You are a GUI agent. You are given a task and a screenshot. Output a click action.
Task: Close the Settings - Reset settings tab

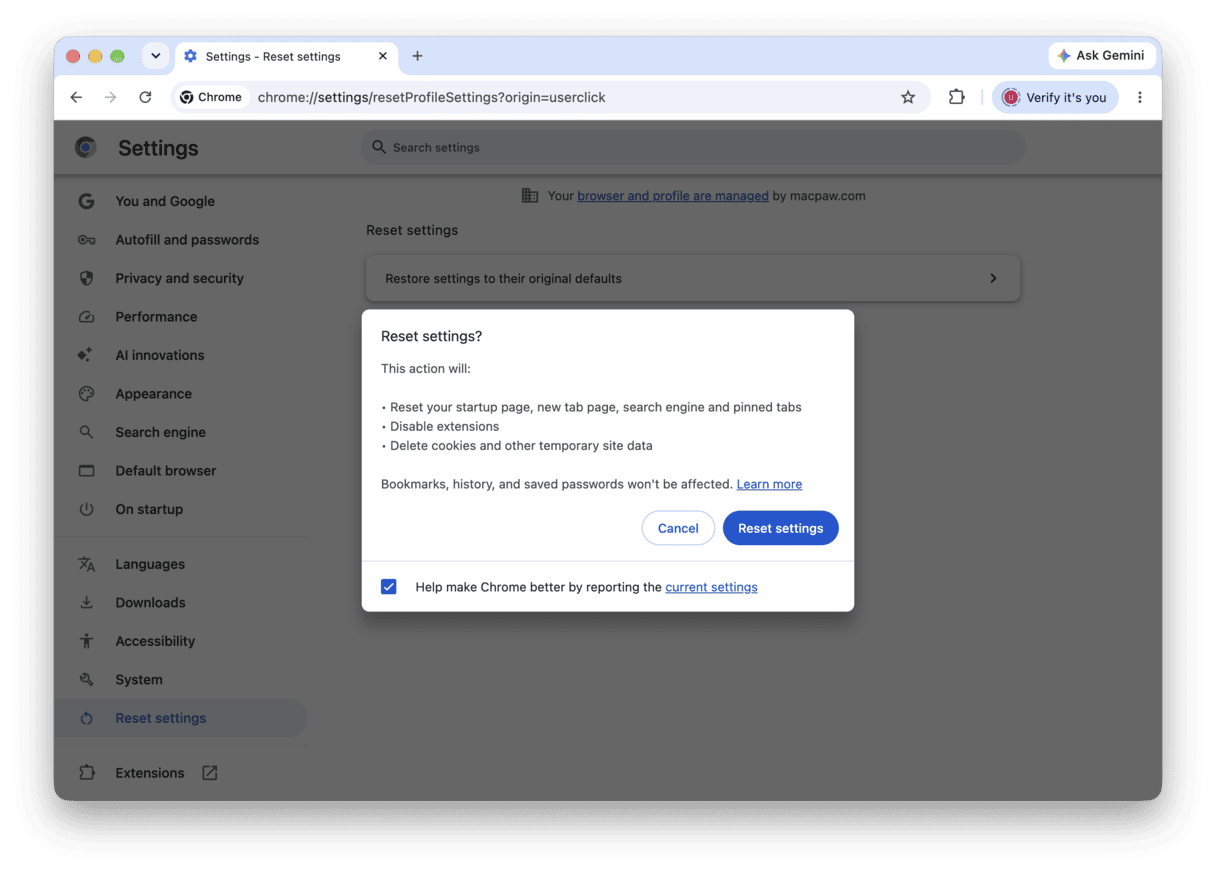pos(382,56)
